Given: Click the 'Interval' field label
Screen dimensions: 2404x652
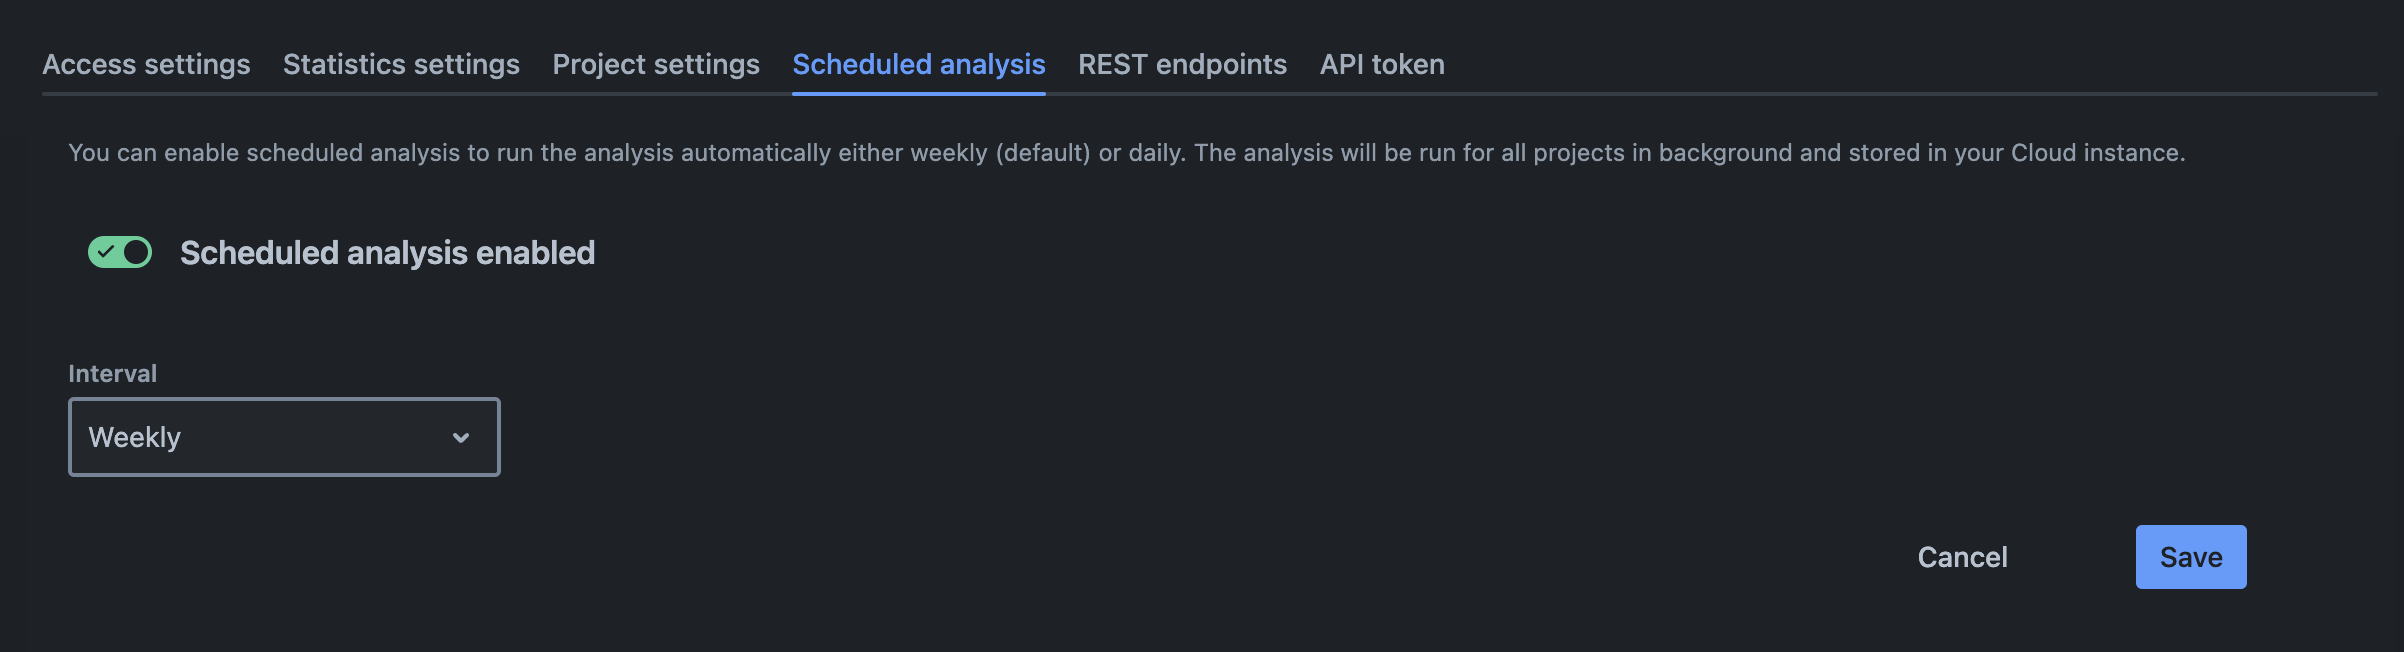Looking at the screenshot, I should coord(112,374).
